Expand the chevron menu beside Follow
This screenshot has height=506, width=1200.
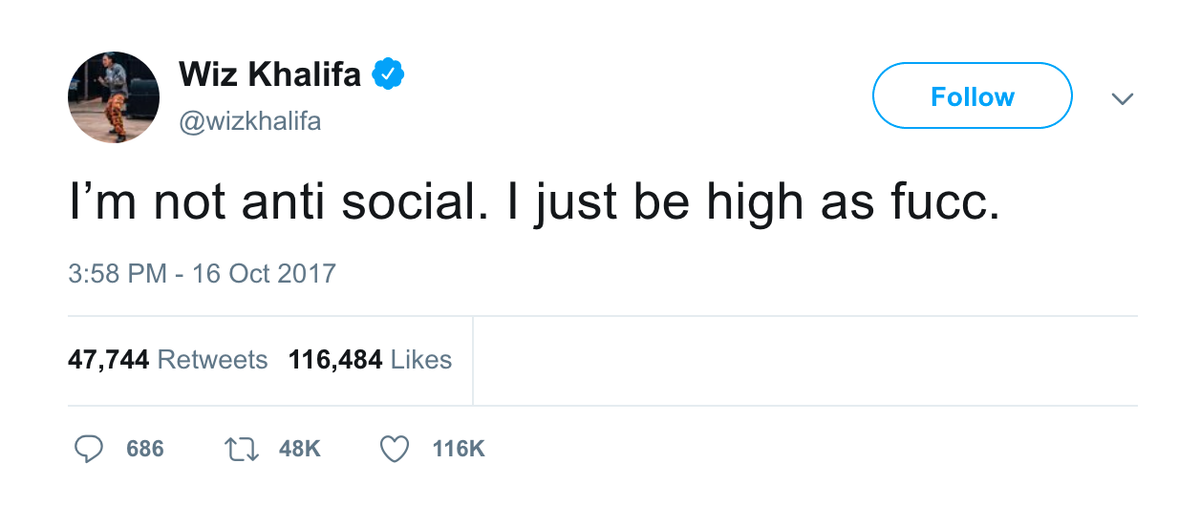pos(1123,98)
